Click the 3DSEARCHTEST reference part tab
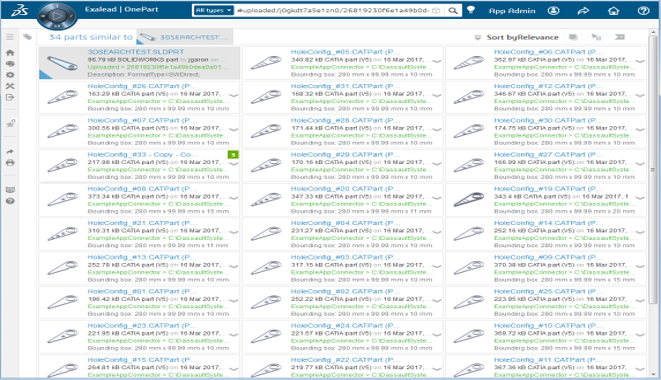 pyautogui.click(x=185, y=37)
